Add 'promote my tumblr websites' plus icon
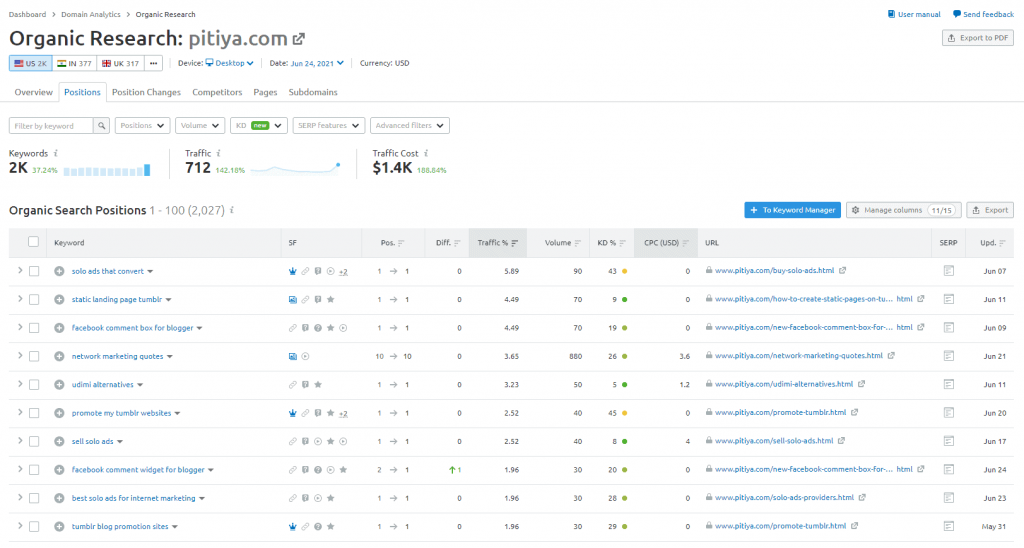Screen dimensions: 1024x548 59,413
